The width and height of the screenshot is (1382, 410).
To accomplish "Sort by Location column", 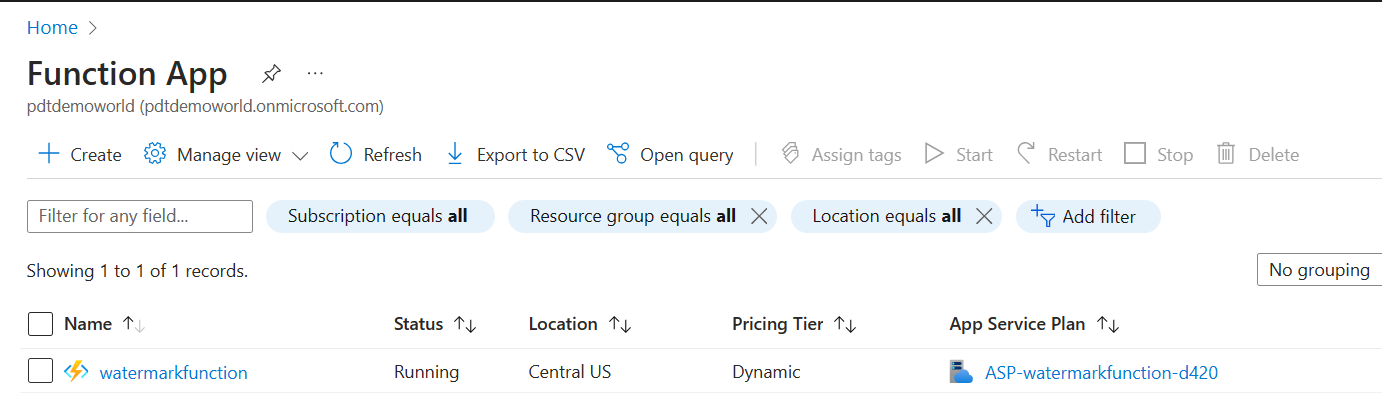I will point(580,324).
